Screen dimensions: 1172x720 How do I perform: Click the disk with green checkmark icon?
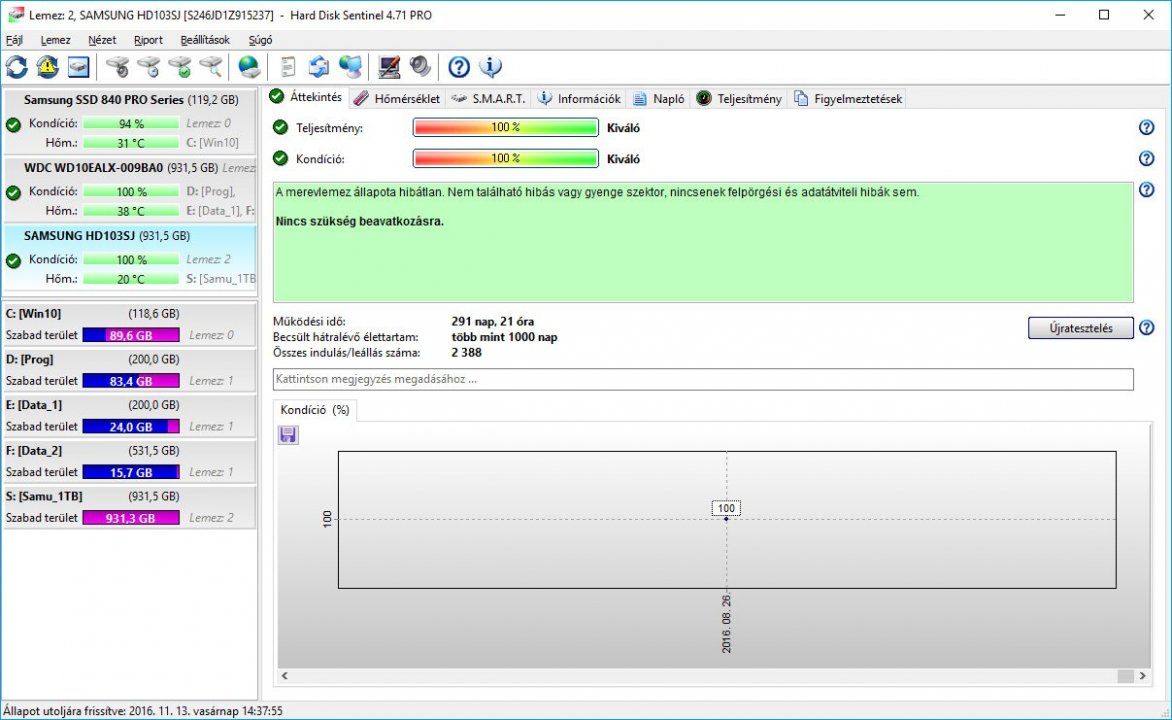(x=180, y=67)
